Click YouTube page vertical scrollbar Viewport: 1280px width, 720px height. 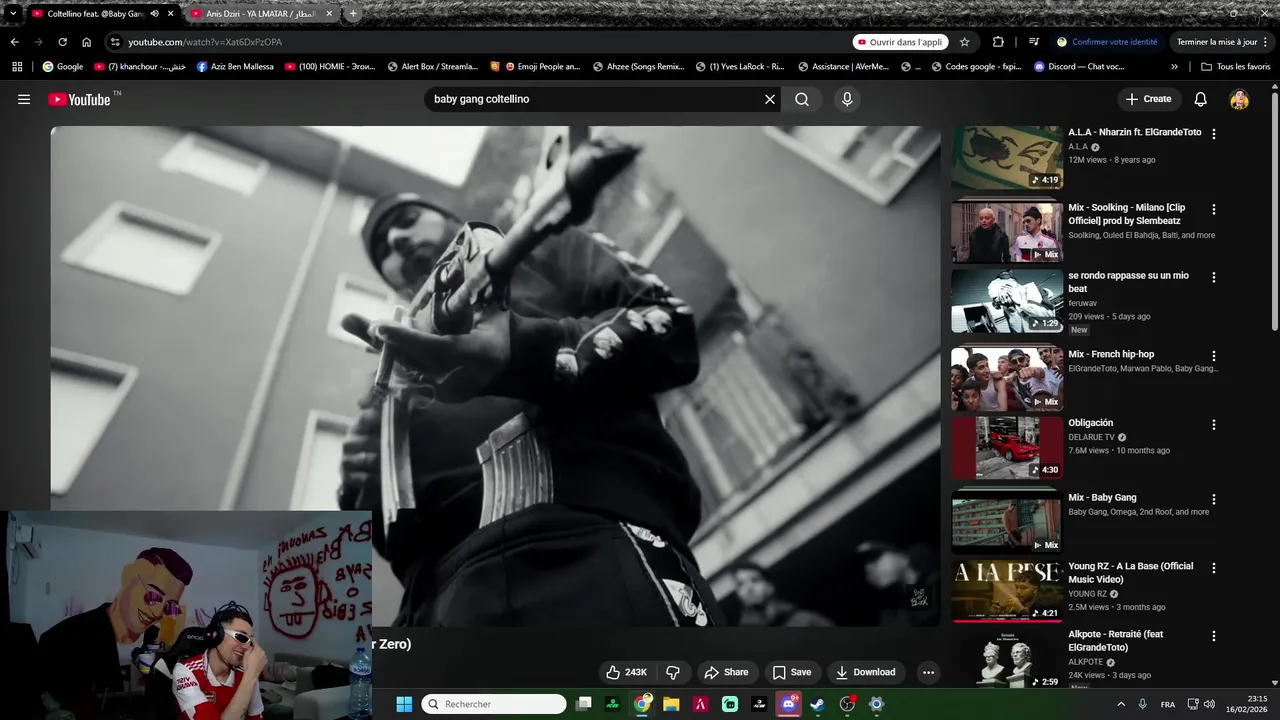[1274, 210]
